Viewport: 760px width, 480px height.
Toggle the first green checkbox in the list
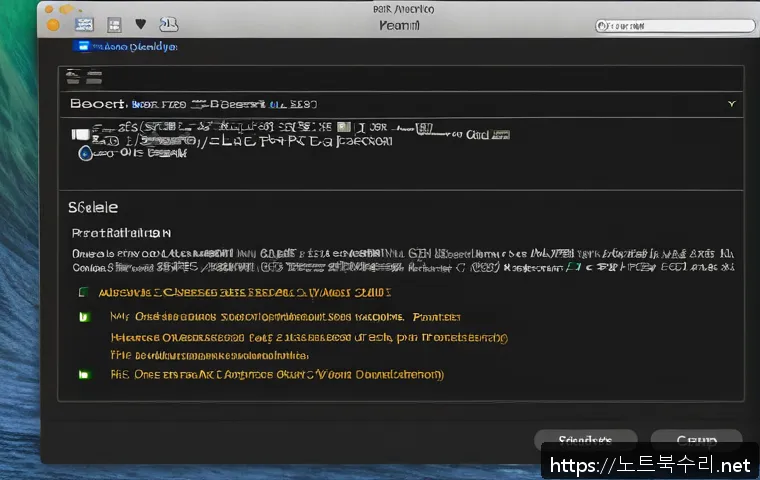click(x=83, y=293)
